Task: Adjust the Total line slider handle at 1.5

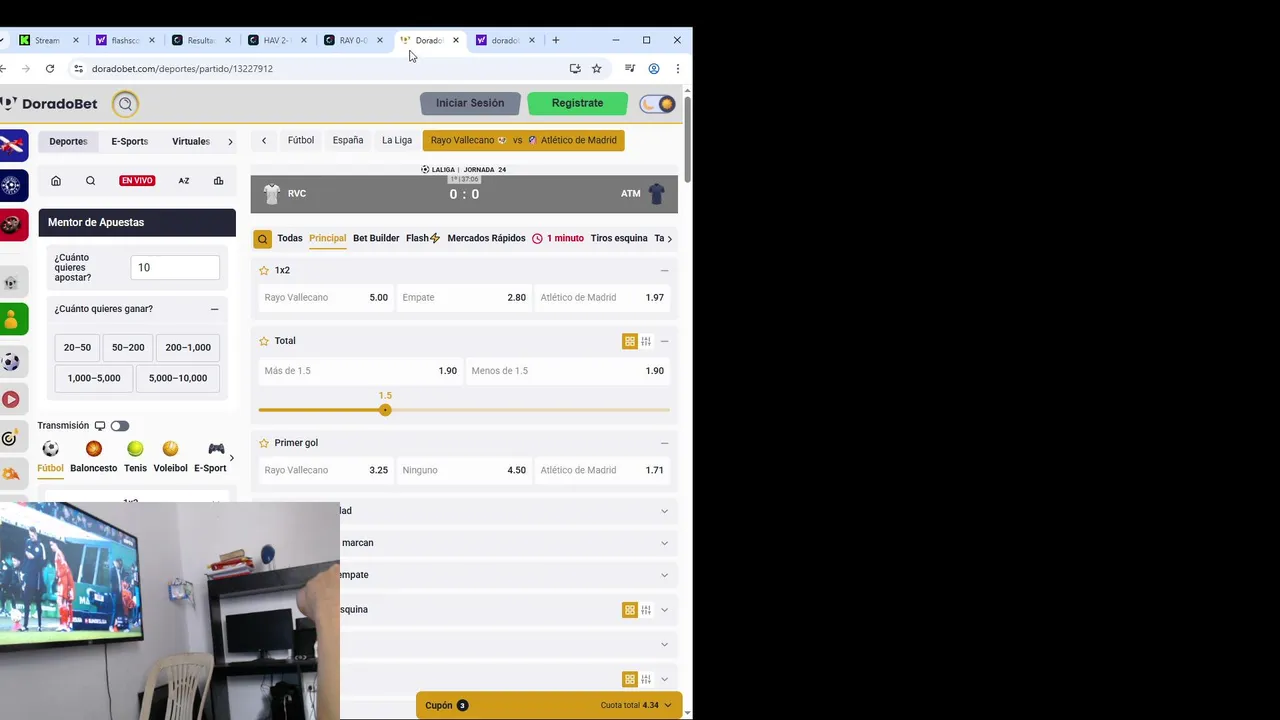Action: (x=385, y=410)
